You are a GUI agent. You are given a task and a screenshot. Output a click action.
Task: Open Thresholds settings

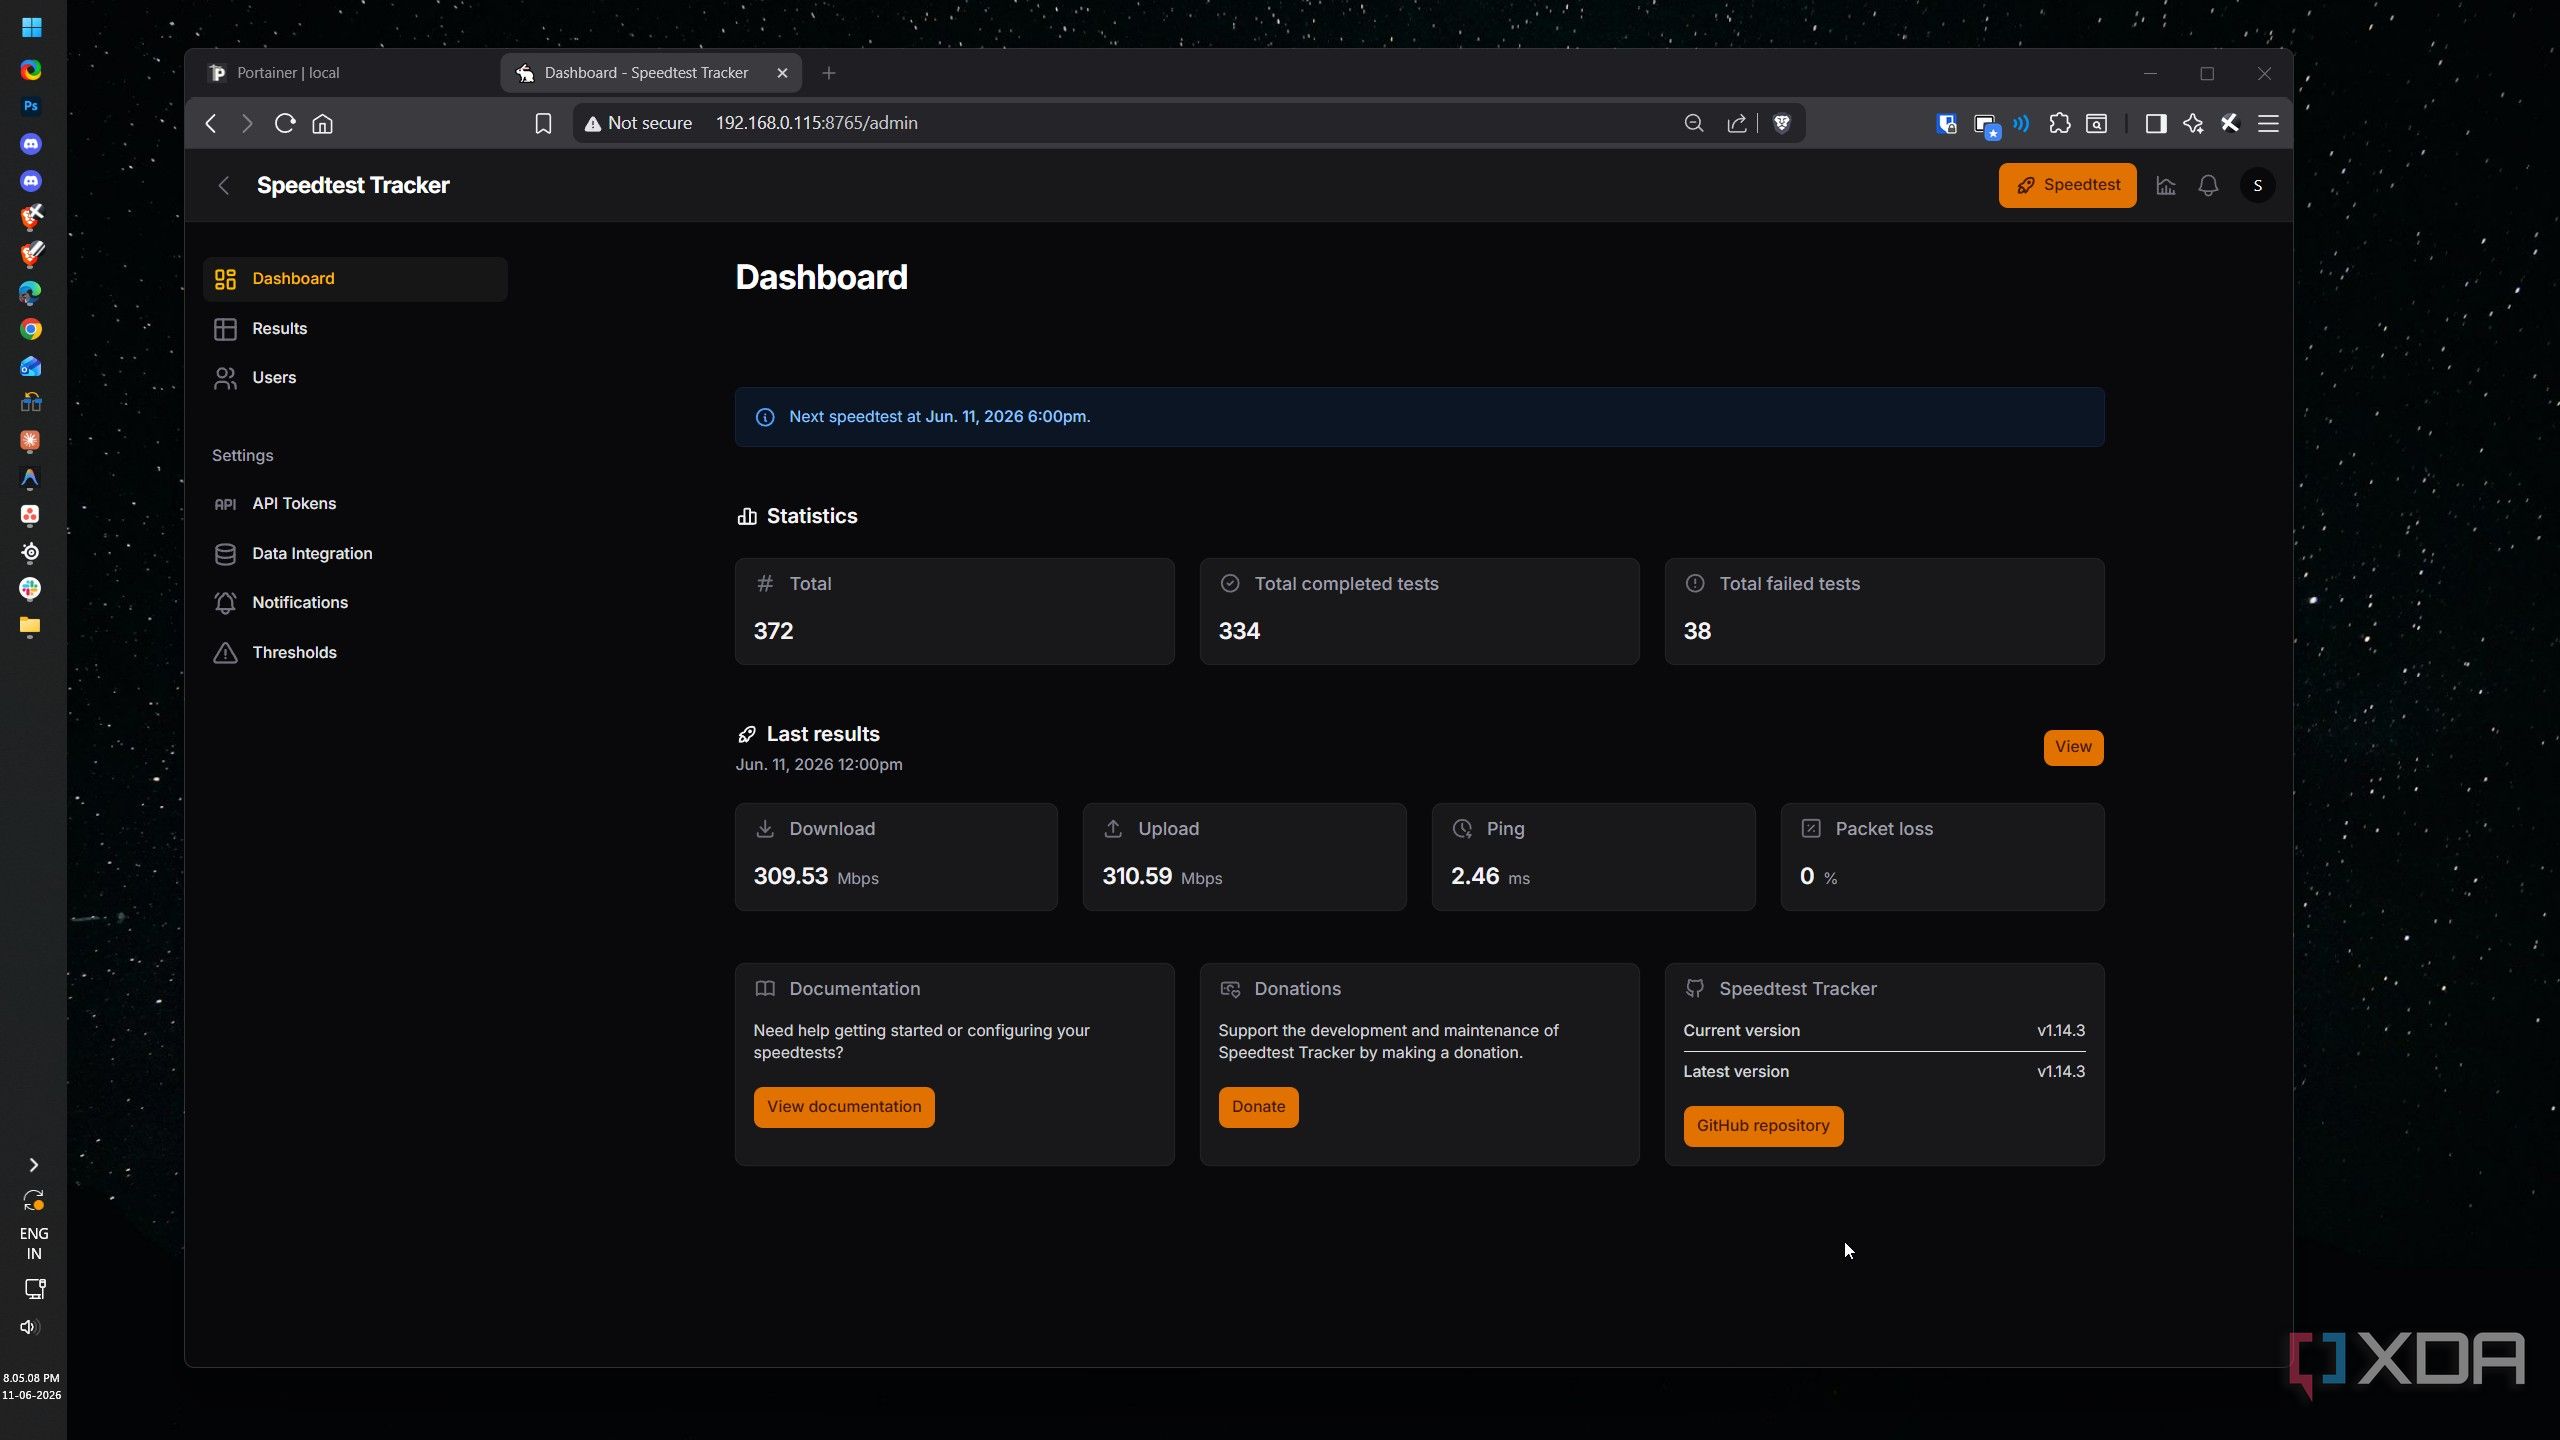pyautogui.click(x=355, y=653)
